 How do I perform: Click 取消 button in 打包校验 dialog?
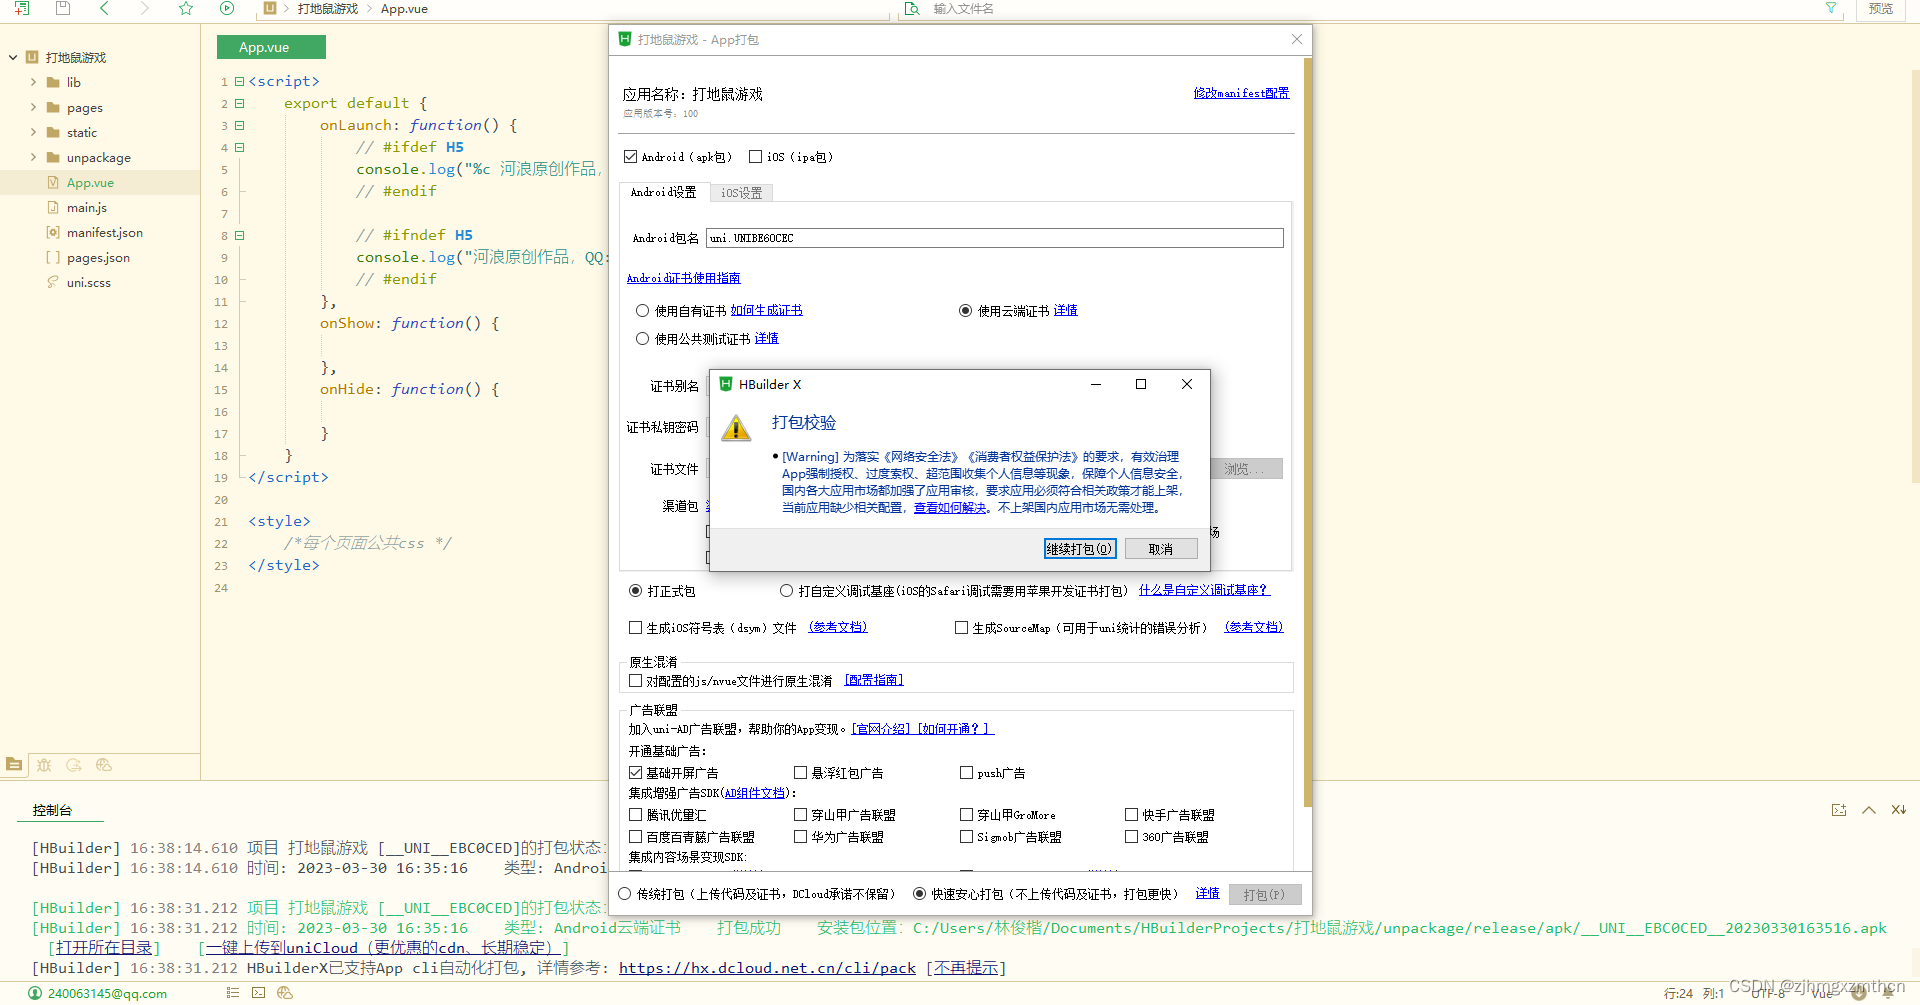1161,549
